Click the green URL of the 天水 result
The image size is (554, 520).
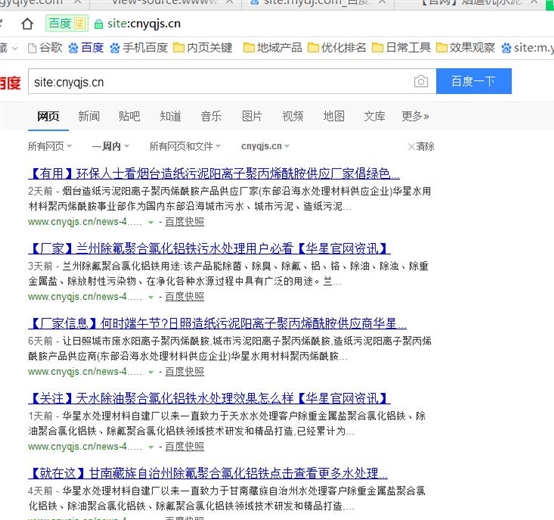85,447
